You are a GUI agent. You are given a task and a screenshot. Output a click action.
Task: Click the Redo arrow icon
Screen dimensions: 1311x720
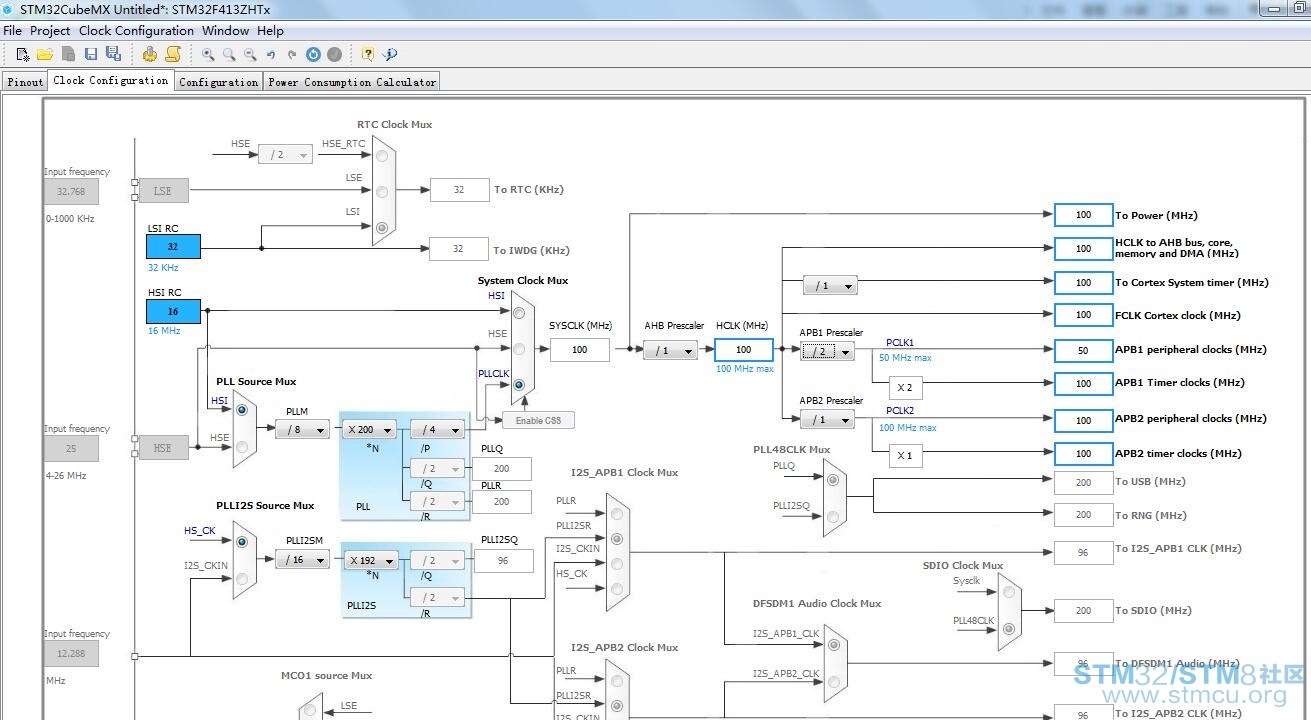tap(292, 54)
